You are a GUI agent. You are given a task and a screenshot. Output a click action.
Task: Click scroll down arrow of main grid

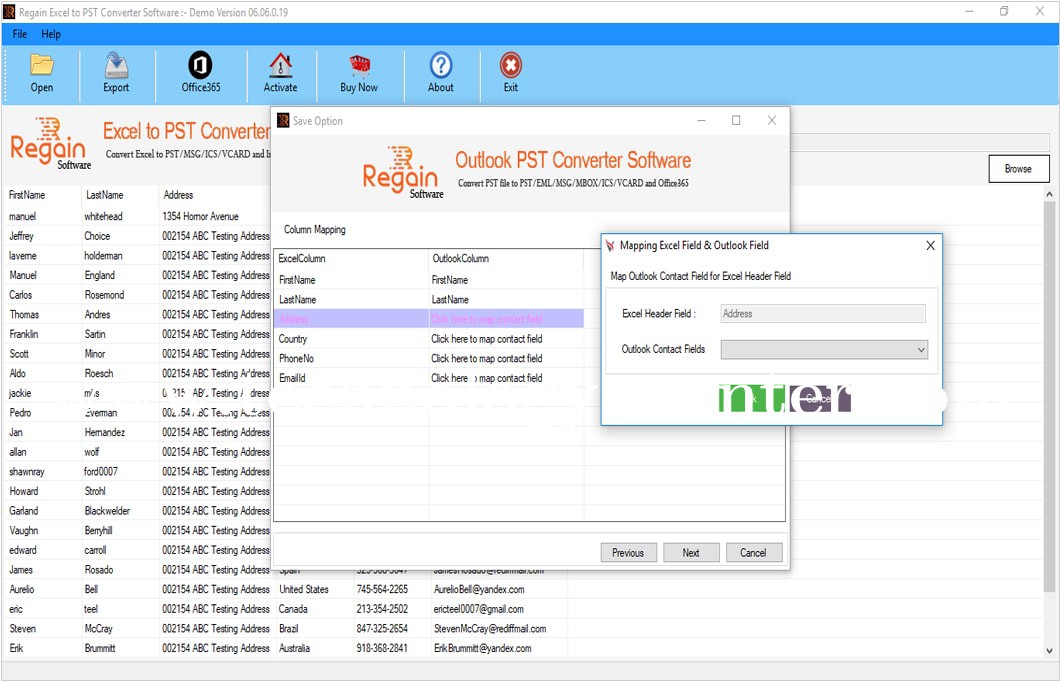tap(1049, 651)
